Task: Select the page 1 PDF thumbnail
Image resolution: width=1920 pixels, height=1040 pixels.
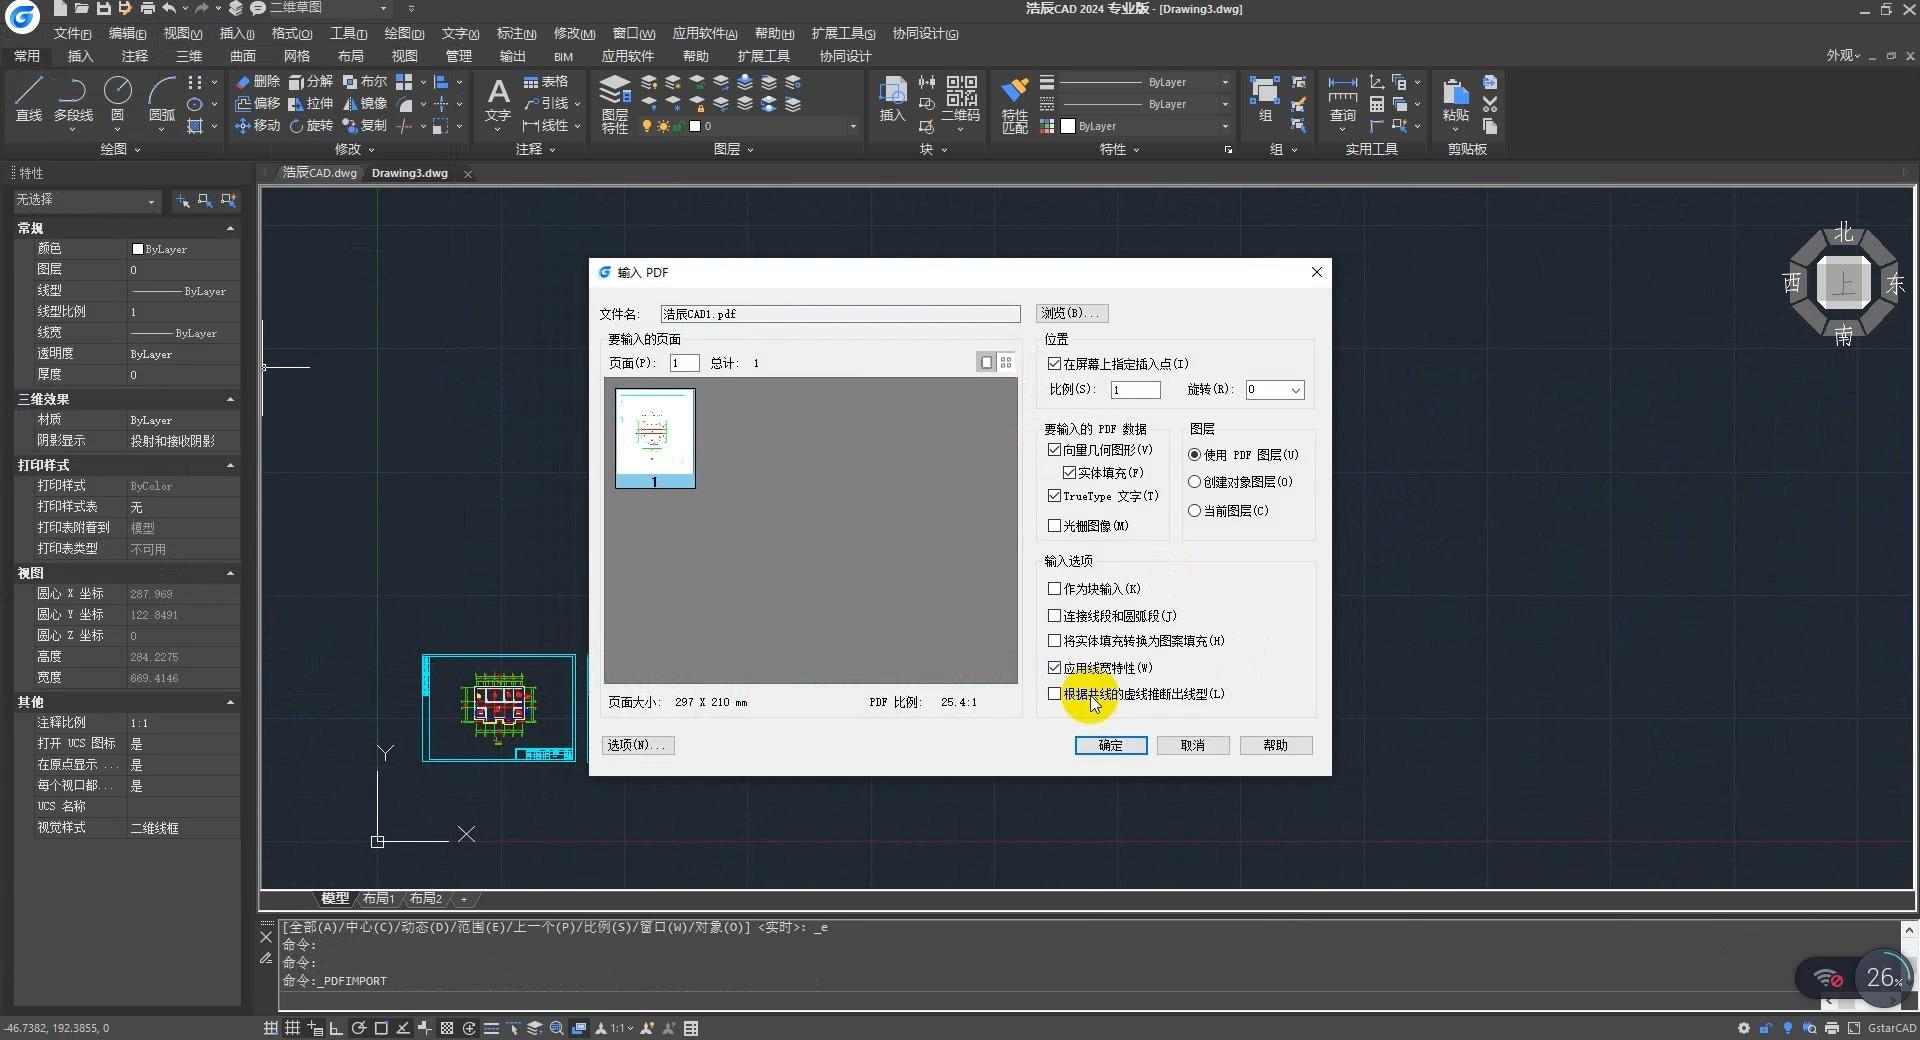Action: point(655,438)
